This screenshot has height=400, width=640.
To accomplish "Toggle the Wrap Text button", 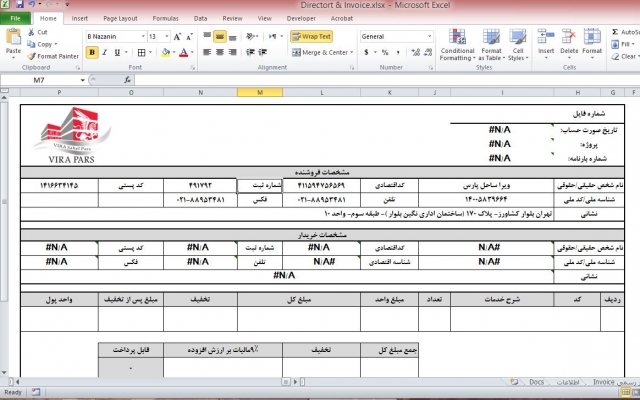I will pyautogui.click(x=311, y=36).
